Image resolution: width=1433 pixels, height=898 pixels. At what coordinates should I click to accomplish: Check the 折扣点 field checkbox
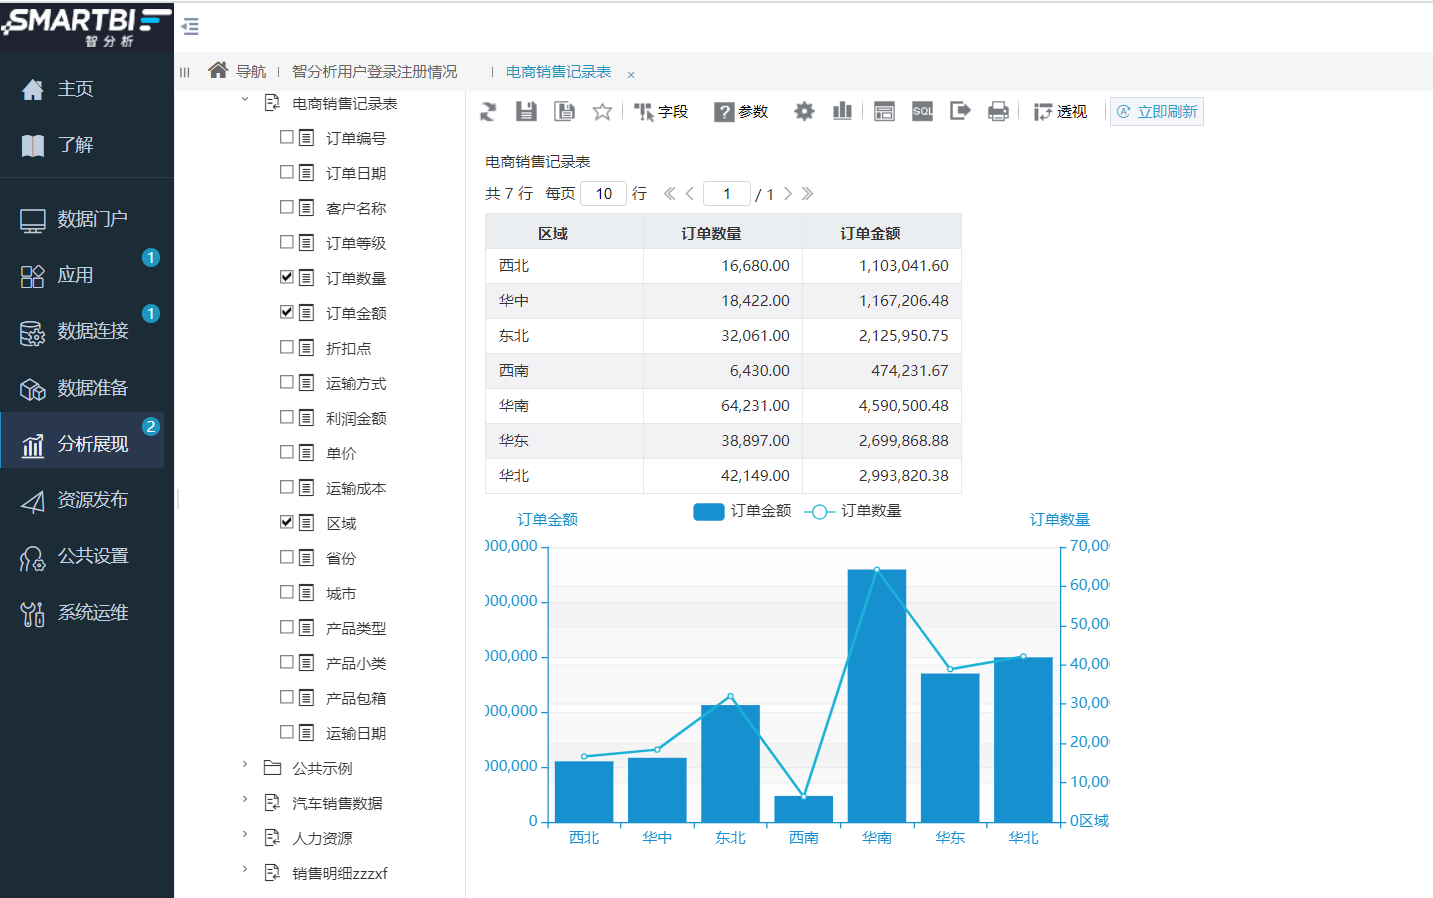(287, 347)
